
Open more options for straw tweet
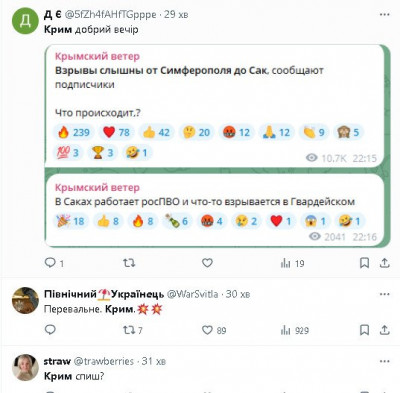coord(385,361)
